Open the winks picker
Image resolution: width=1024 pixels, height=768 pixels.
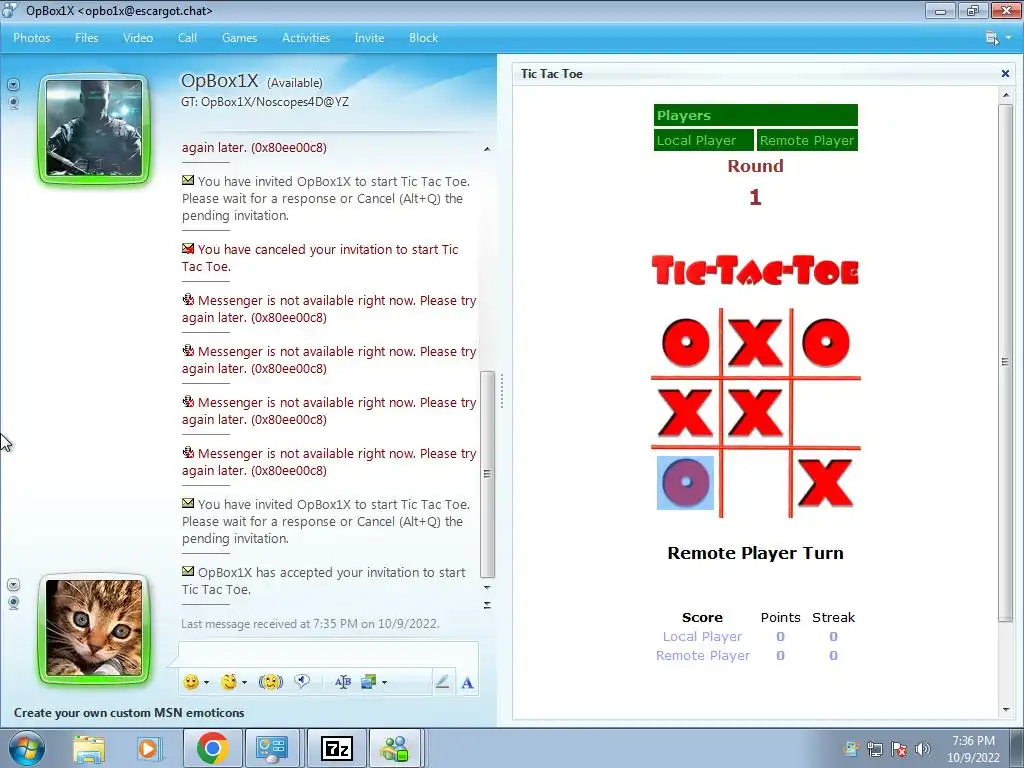(x=229, y=682)
